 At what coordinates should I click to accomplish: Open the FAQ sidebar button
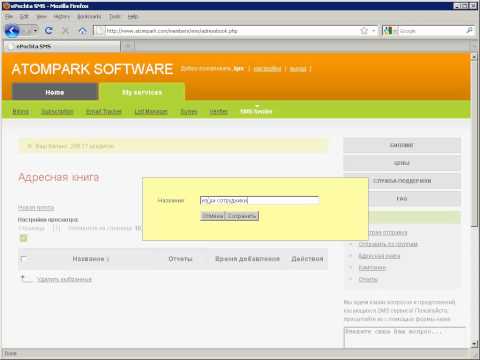click(x=402, y=198)
